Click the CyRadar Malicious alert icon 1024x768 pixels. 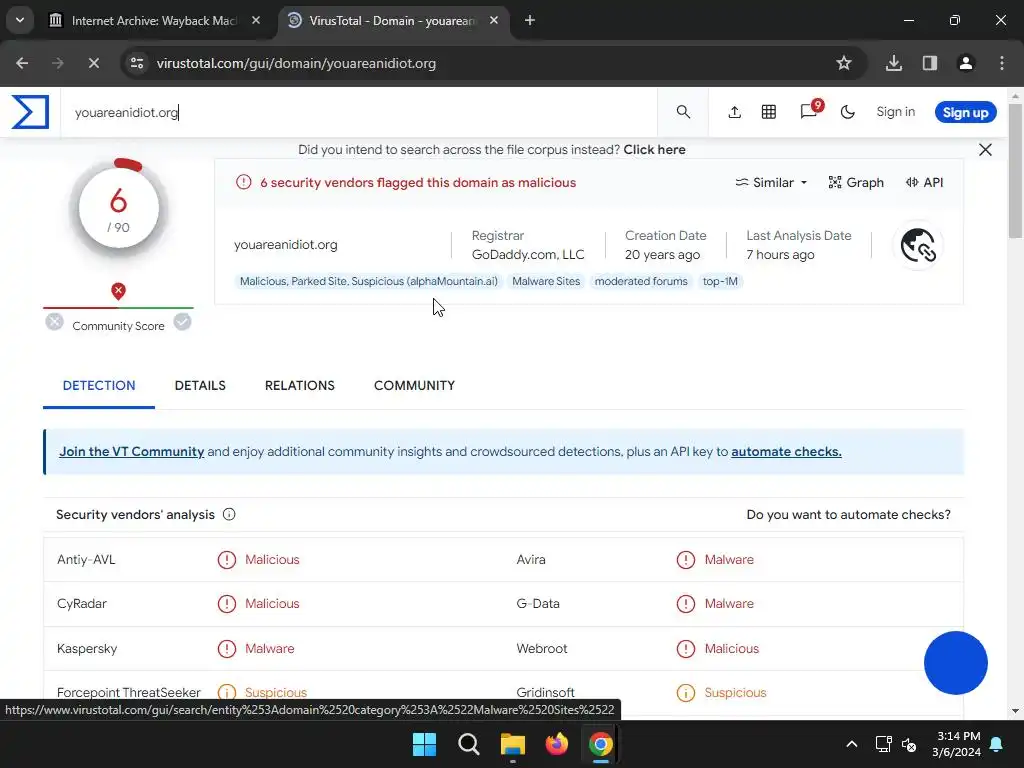[x=227, y=604]
